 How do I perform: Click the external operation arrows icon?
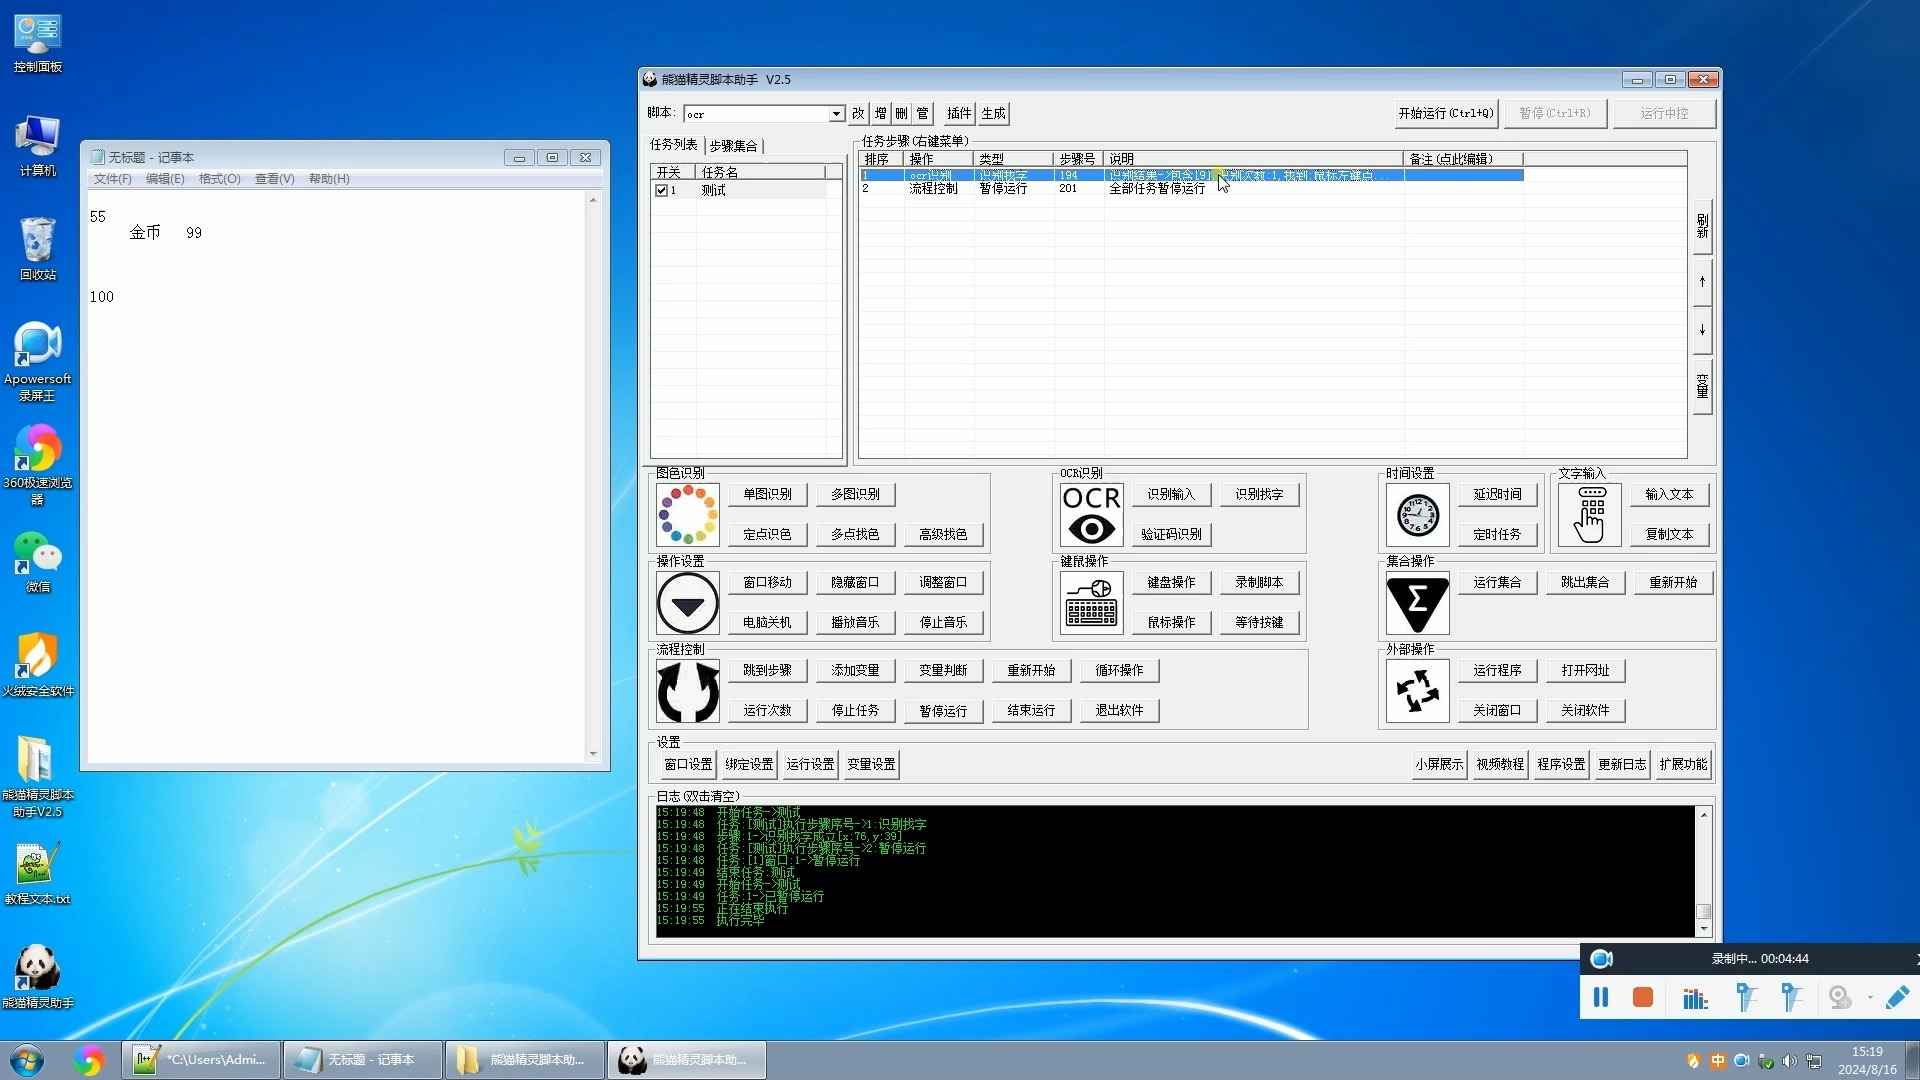coord(1418,691)
